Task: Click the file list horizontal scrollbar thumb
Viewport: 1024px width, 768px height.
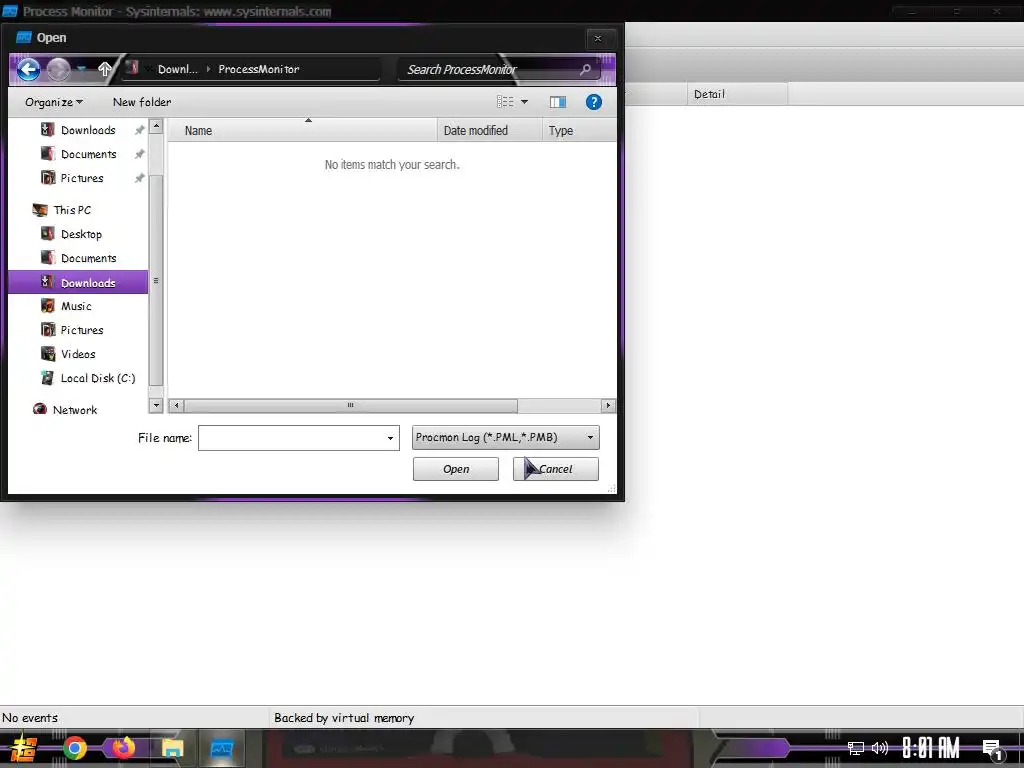Action: click(351, 406)
